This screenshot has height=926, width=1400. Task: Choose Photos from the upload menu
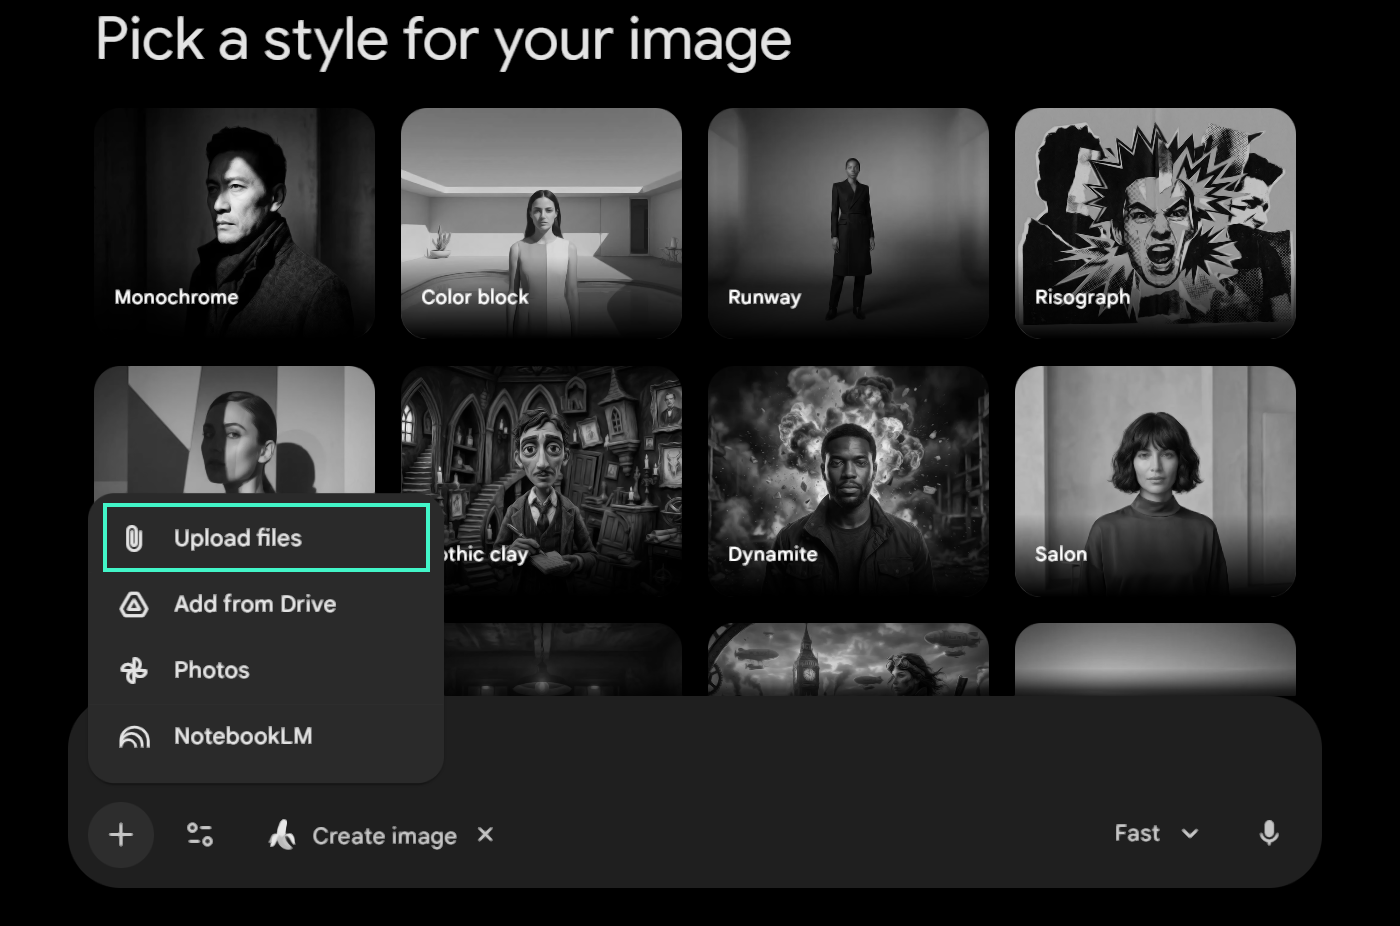212,670
